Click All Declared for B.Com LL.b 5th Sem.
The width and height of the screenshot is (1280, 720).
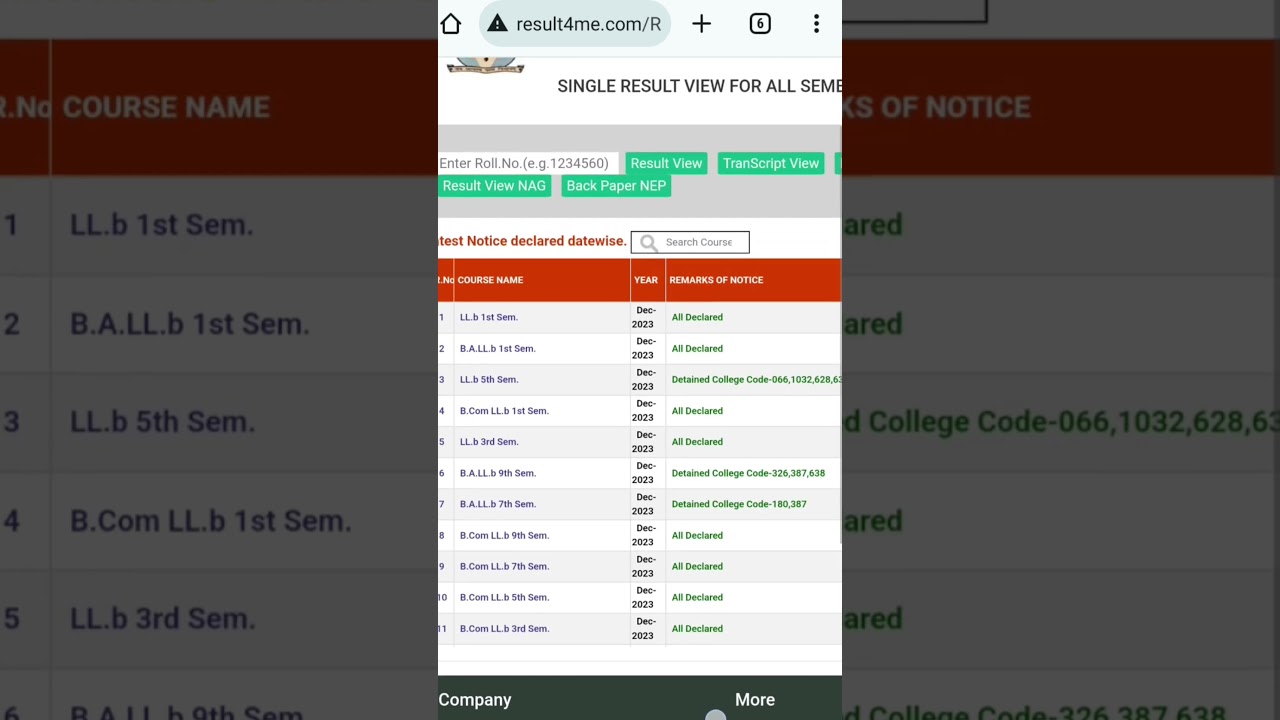697,597
